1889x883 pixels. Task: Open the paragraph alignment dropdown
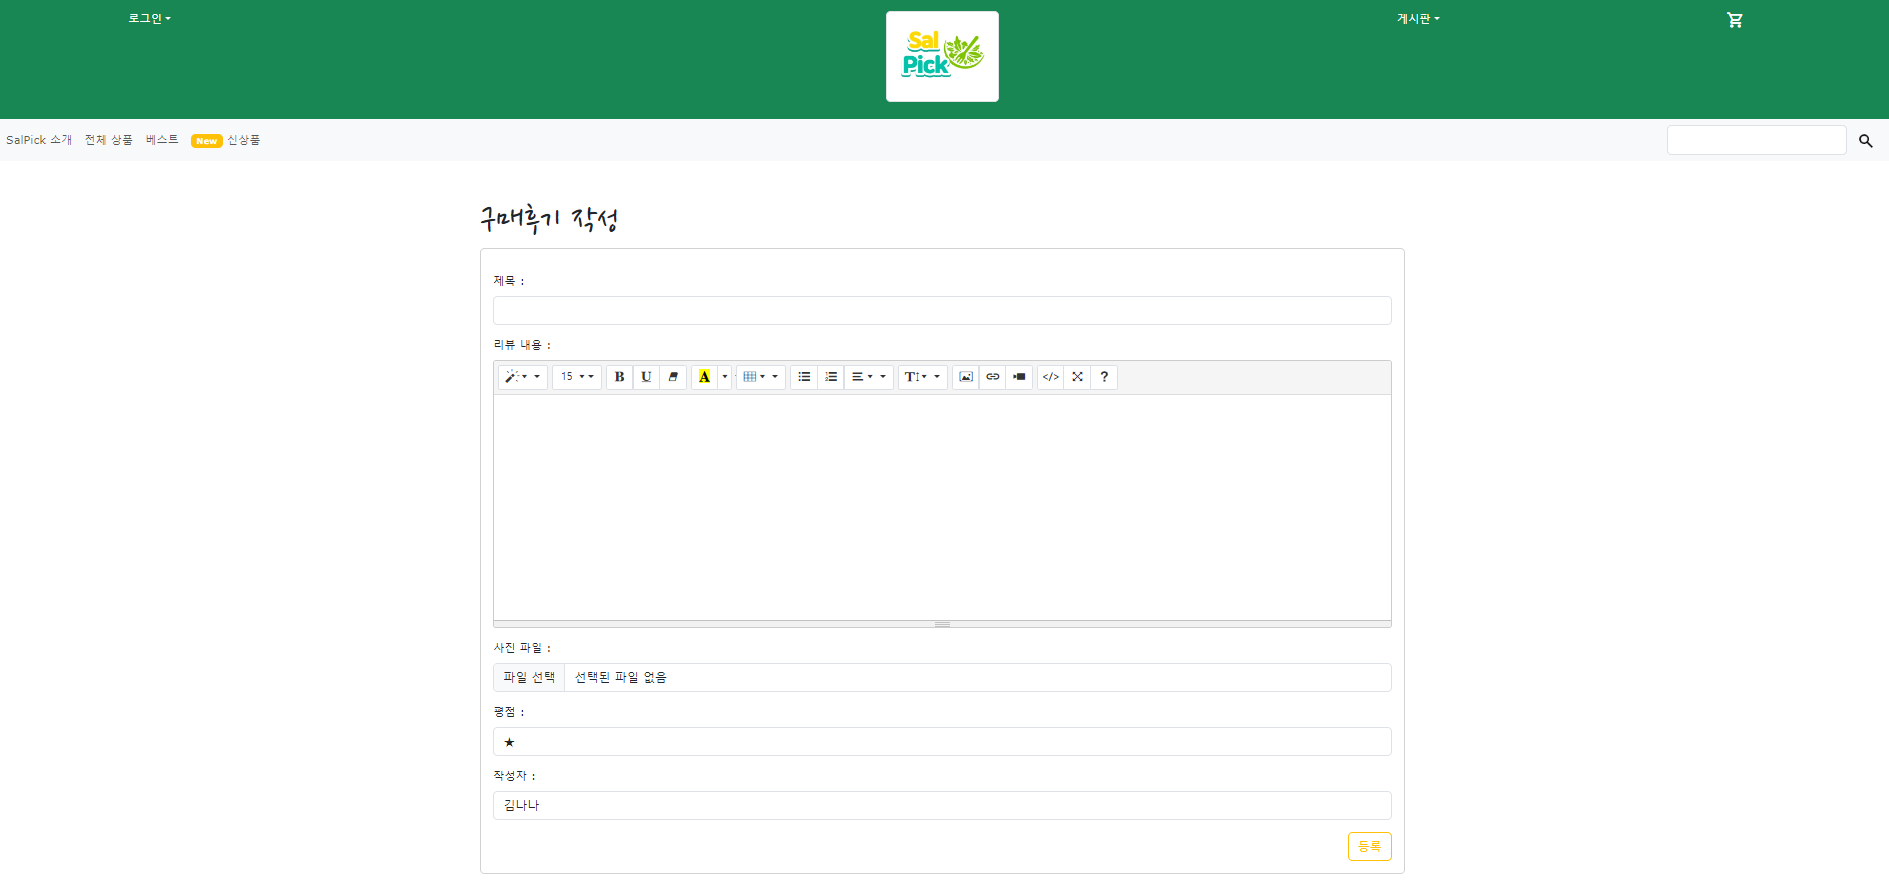tap(868, 377)
